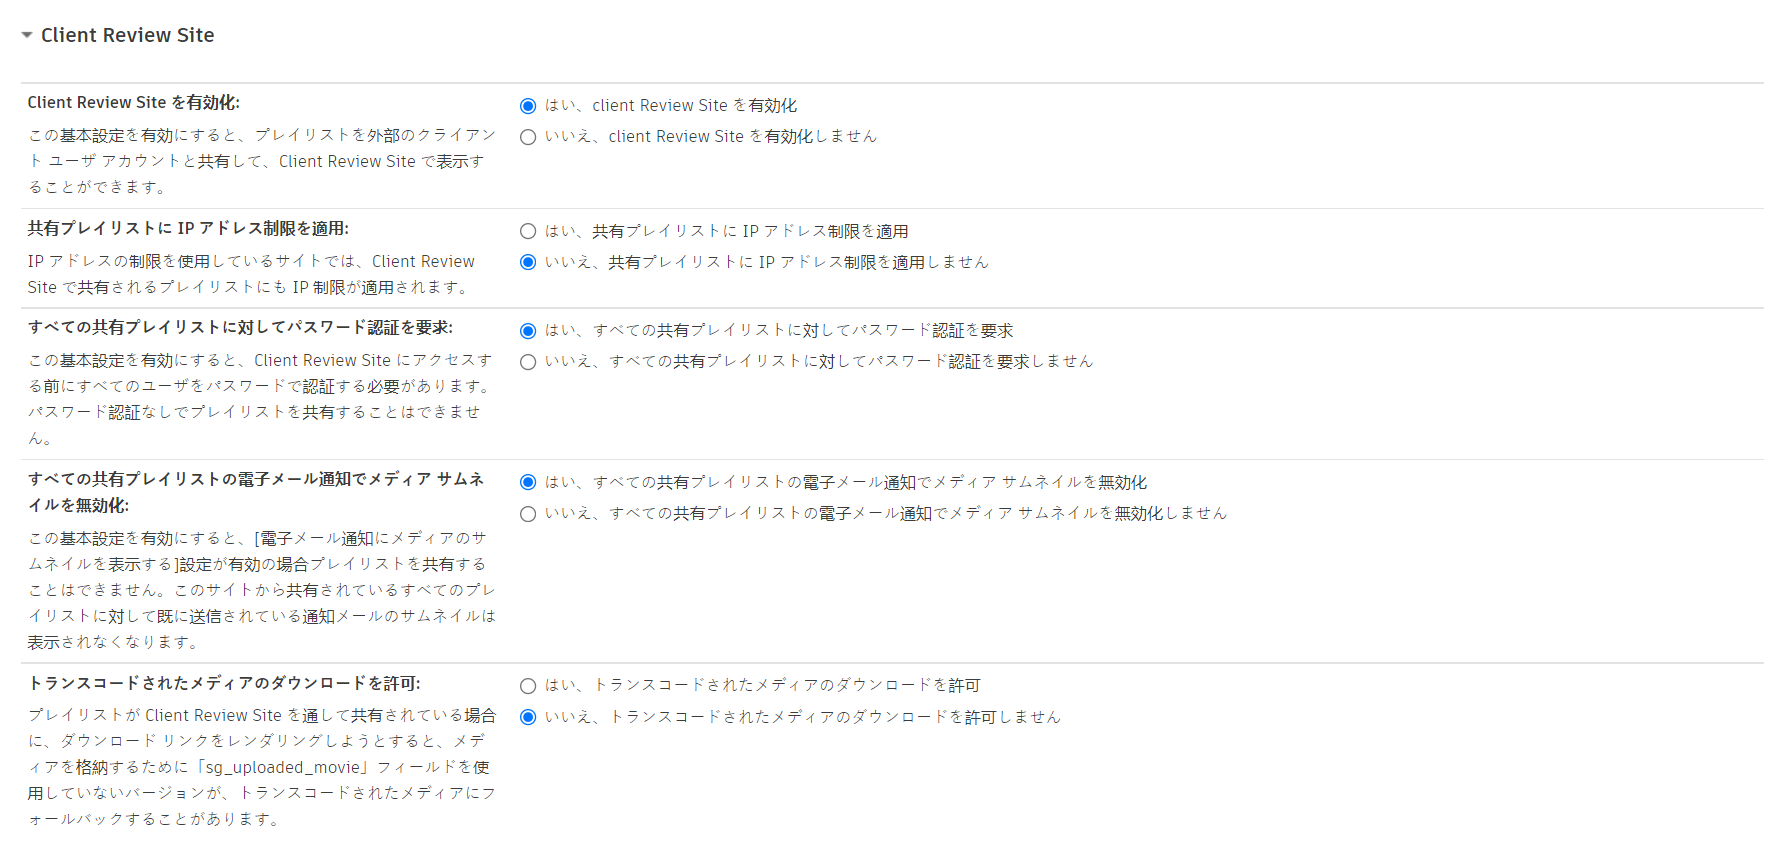Enable IP アドレス制限を適用 with はい radio
The image size is (1784, 853).
point(528,232)
